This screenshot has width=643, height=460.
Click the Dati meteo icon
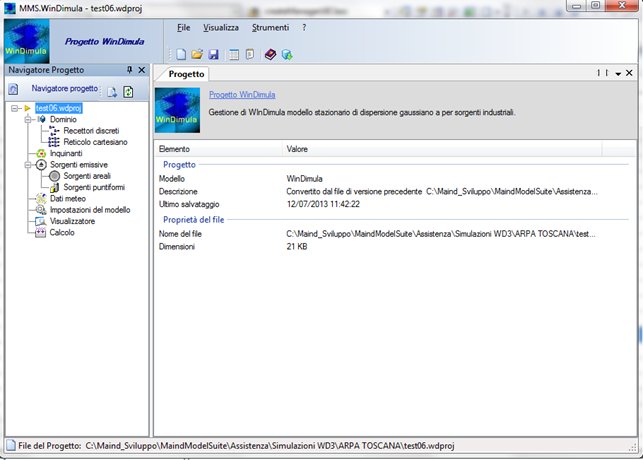41,198
